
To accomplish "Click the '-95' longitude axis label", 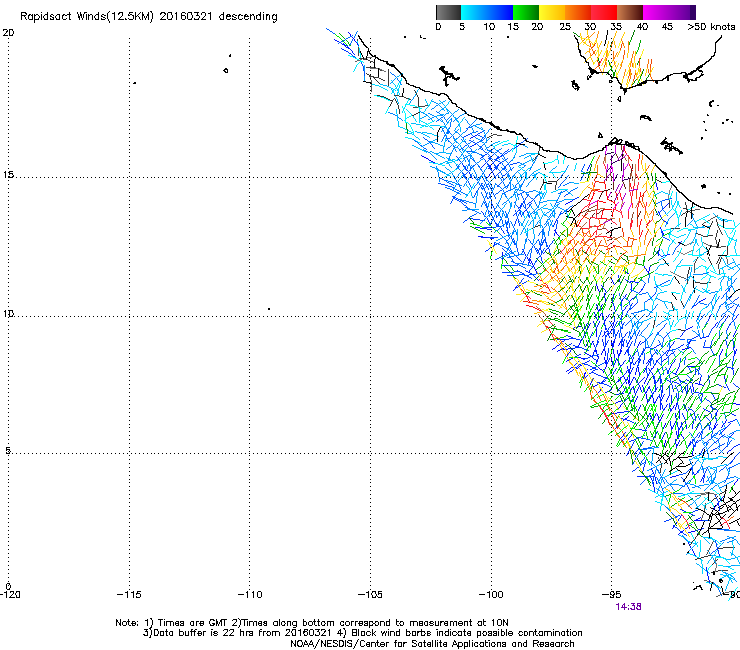I will point(612,595).
